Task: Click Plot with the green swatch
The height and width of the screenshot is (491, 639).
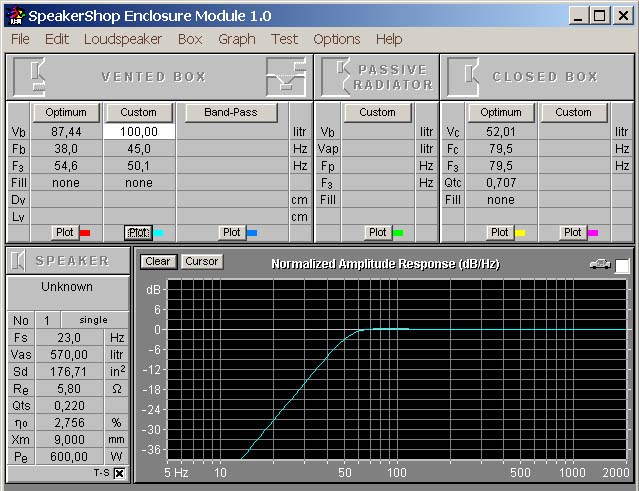Action: click(377, 233)
